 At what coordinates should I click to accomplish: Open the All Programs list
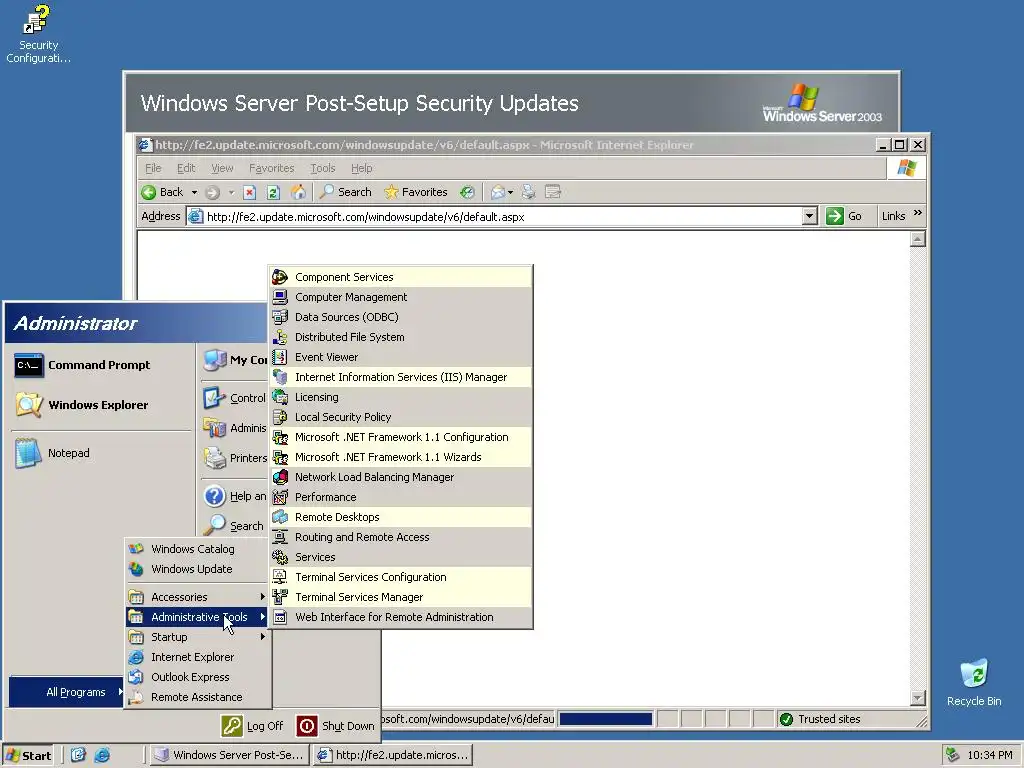pyautogui.click(x=66, y=692)
